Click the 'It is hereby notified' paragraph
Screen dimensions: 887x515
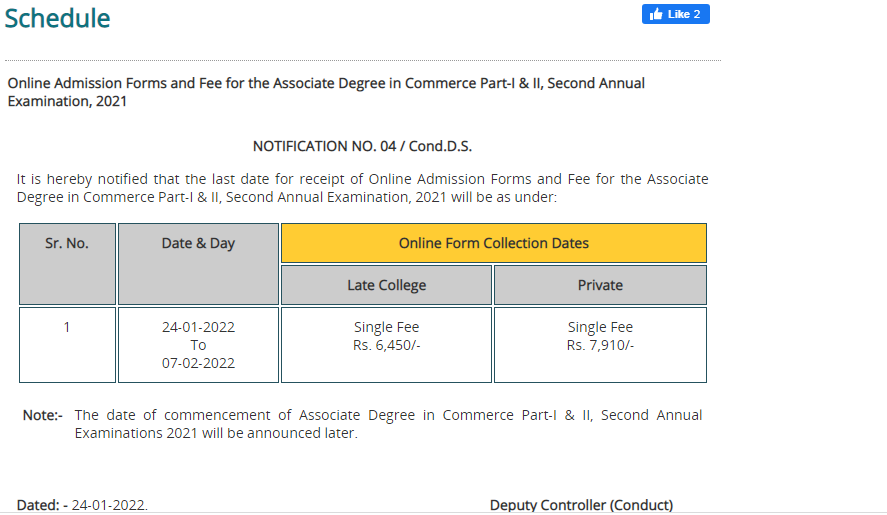(362, 188)
